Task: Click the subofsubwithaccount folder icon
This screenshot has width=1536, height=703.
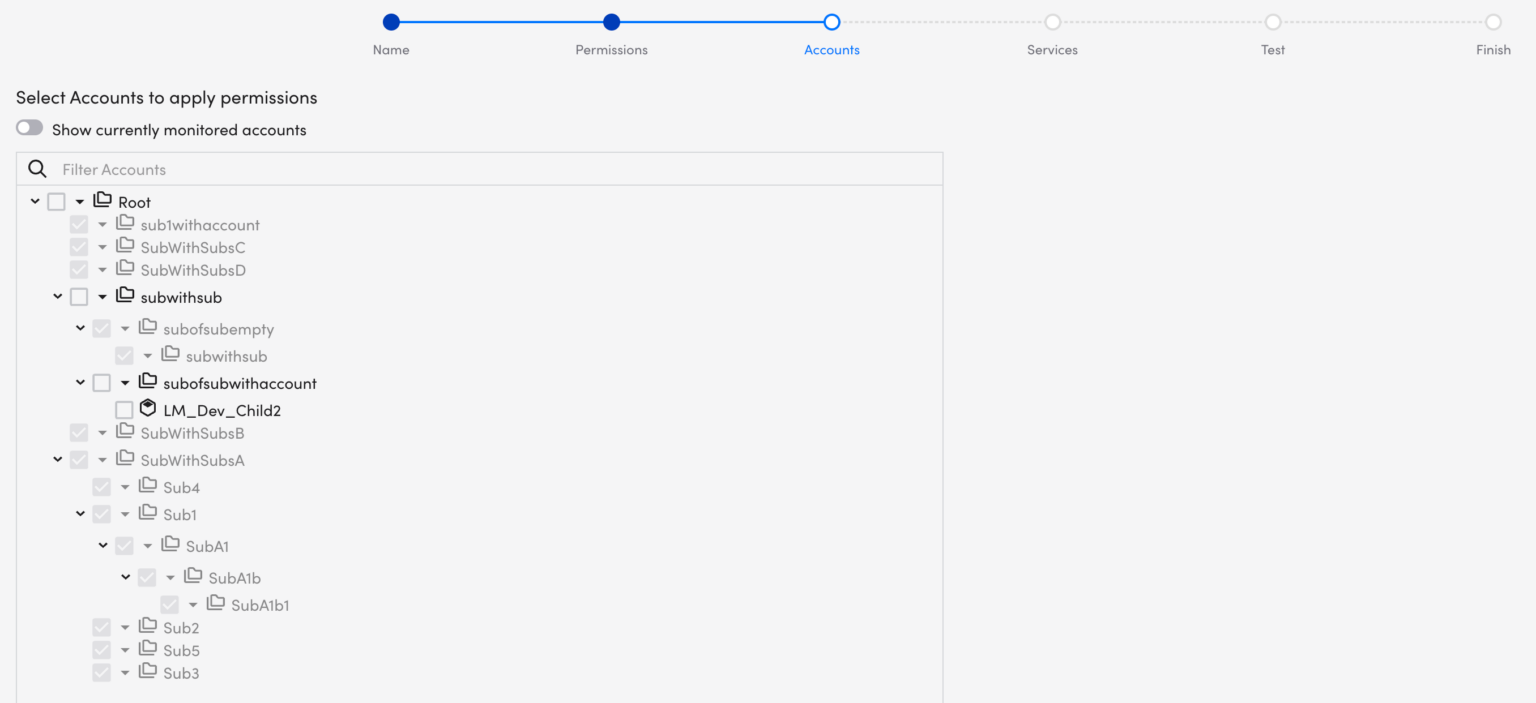Action: point(147,382)
